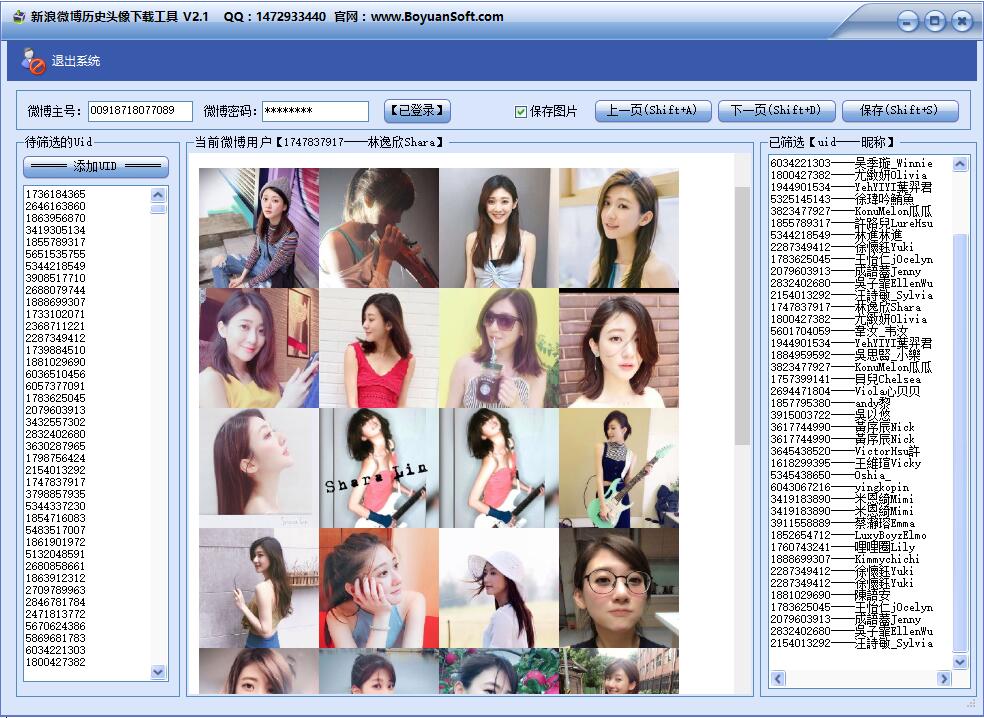Select thumbnail with Shara Lin text
This screenshot has height=718, width=984.
pyautogui.click(x=379, y=468)
